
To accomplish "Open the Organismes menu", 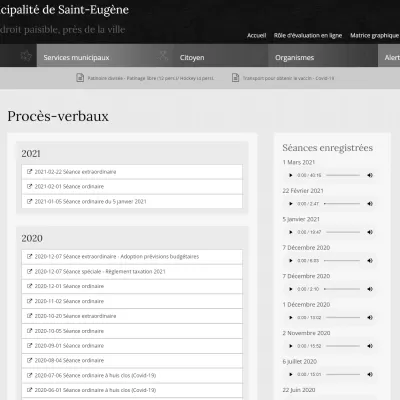I will pyautogui.click(x=294, y=57).
